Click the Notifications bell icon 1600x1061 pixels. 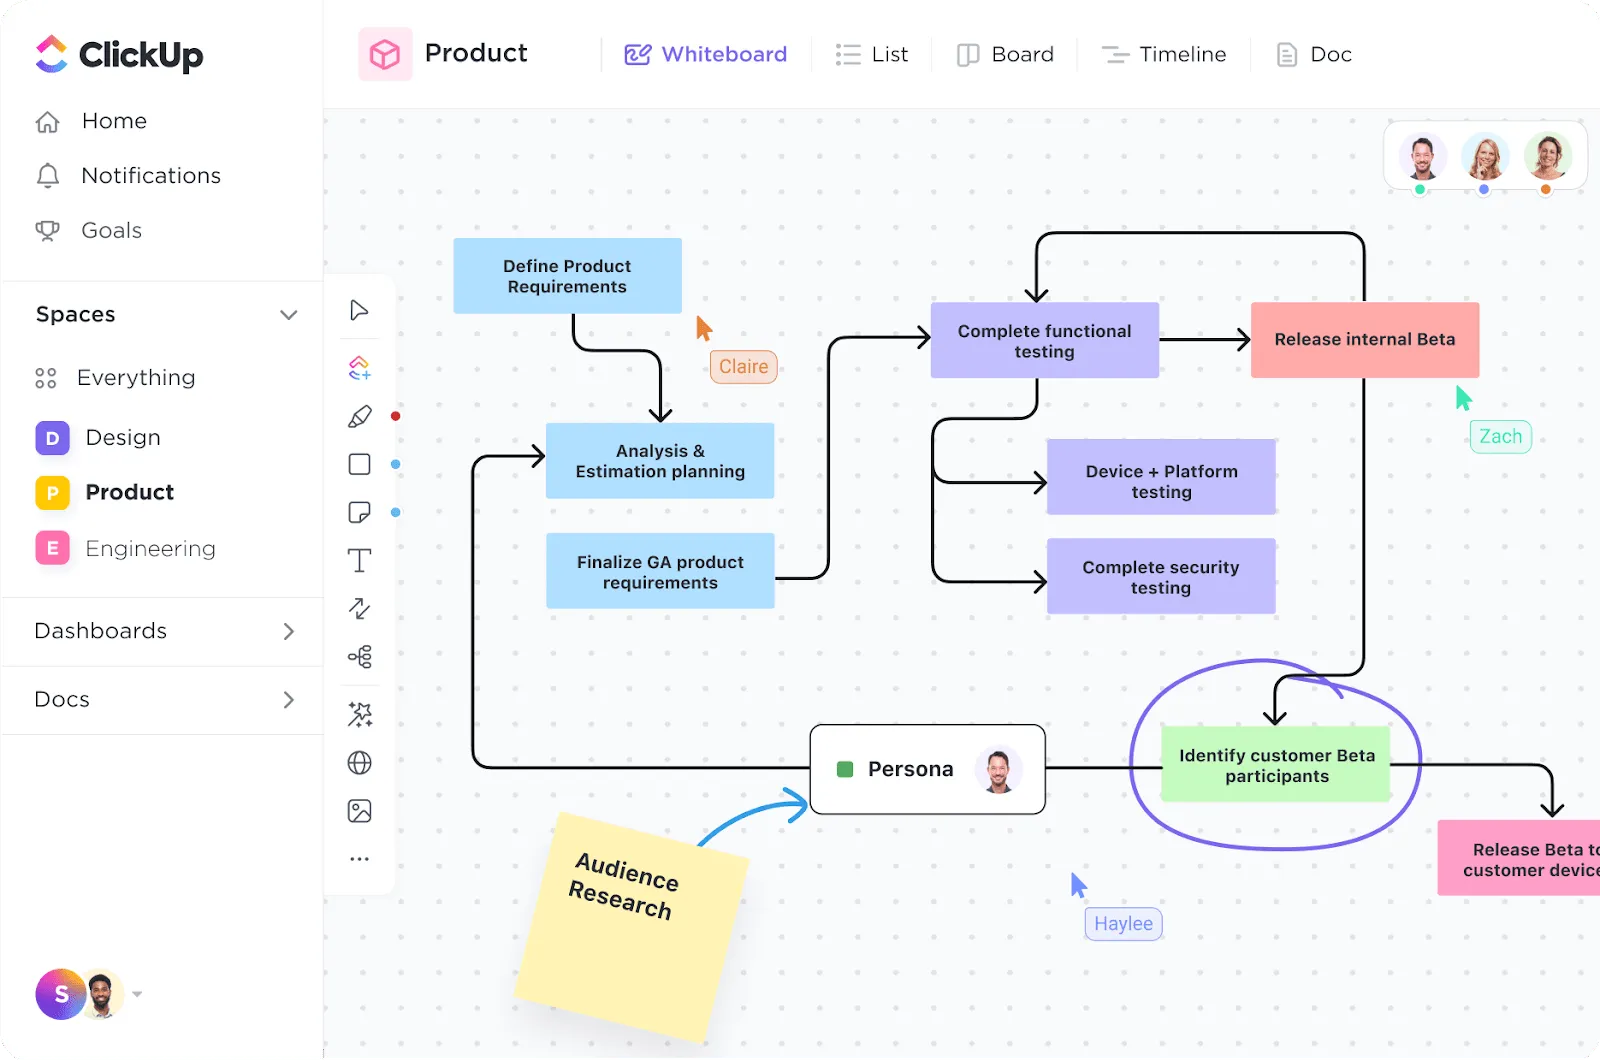(47, 176)
